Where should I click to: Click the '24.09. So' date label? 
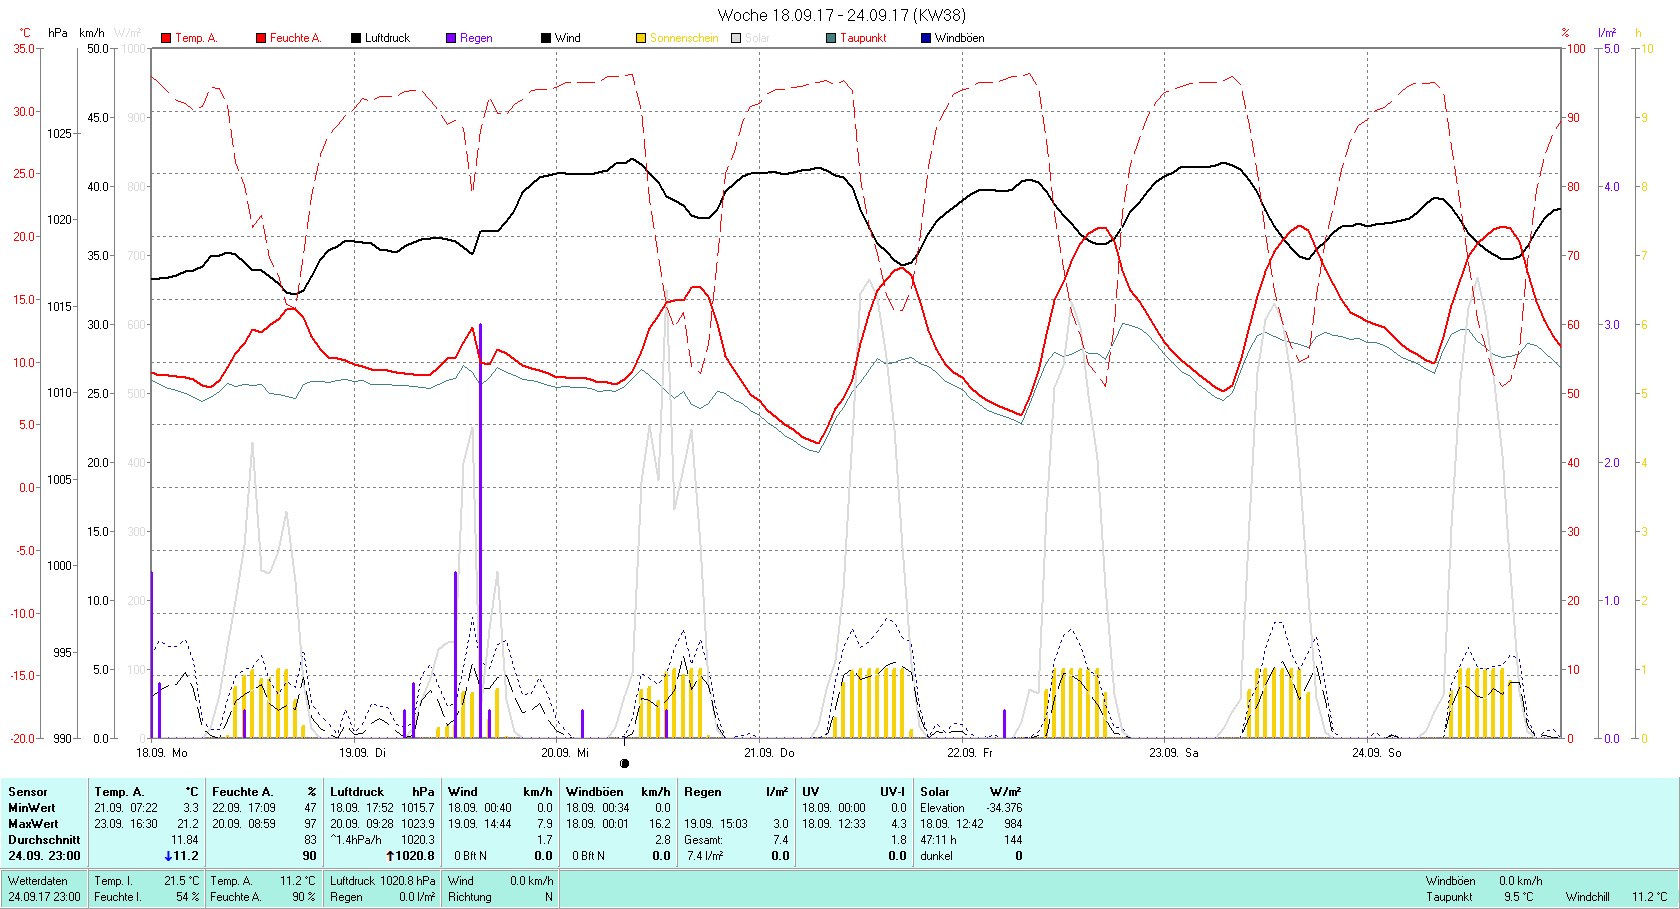1377,753
